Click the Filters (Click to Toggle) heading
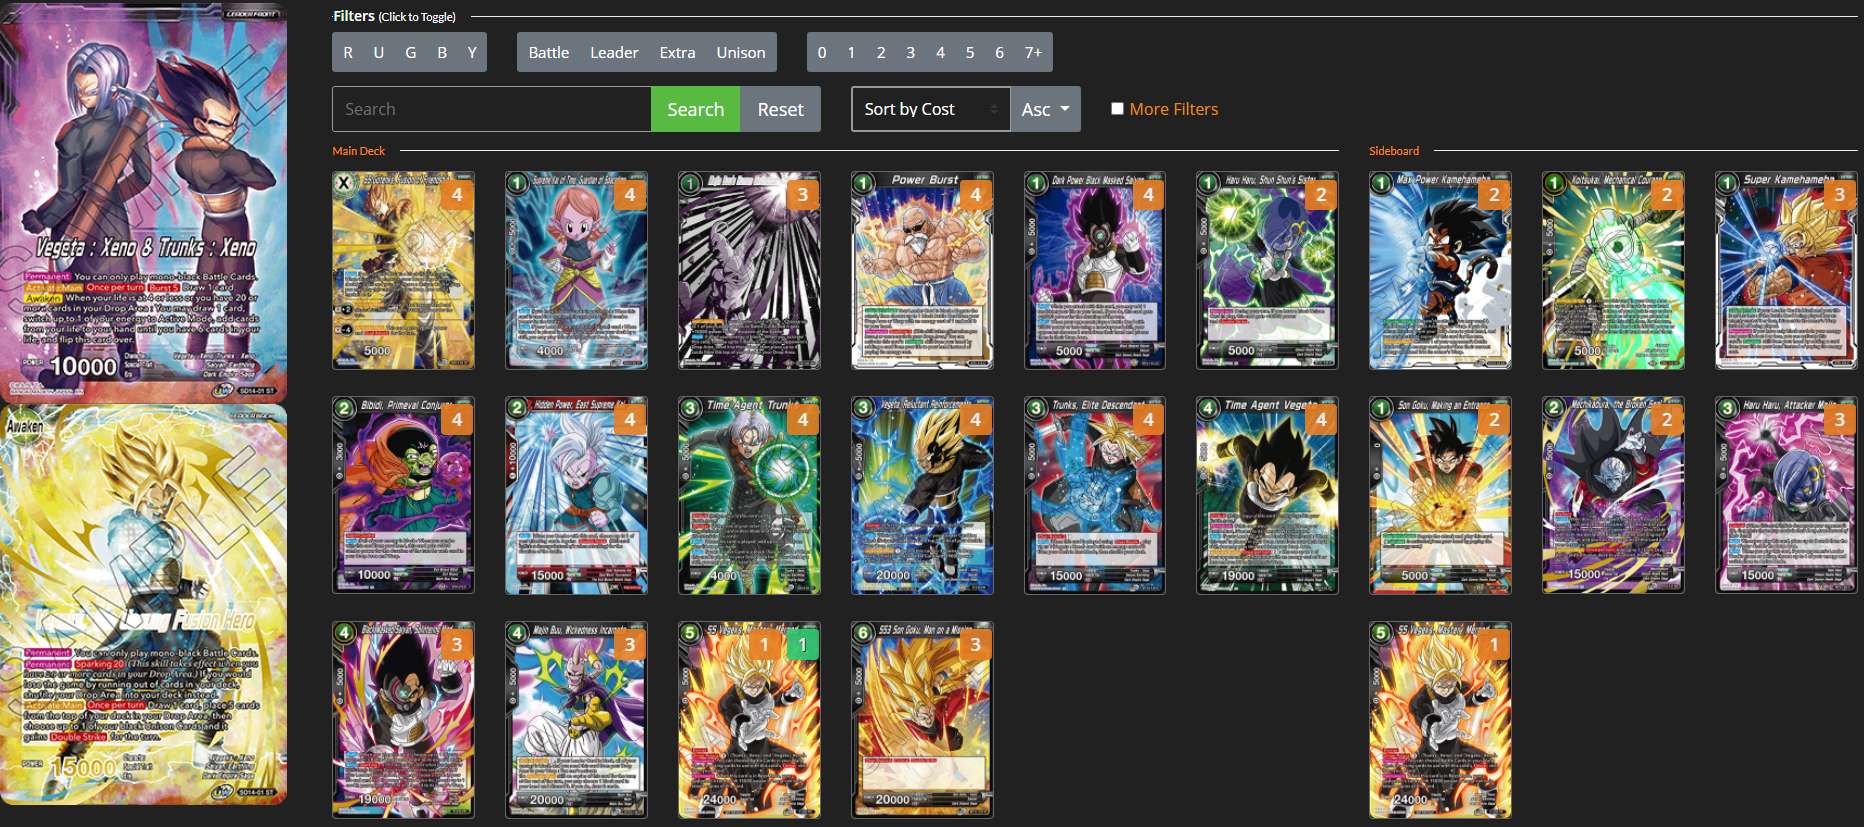Viewport: 1864px width, 827px height. pos(394,16)
